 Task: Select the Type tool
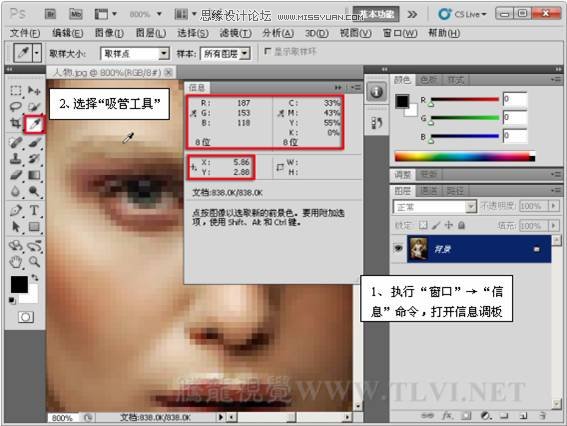coord(34,210)
